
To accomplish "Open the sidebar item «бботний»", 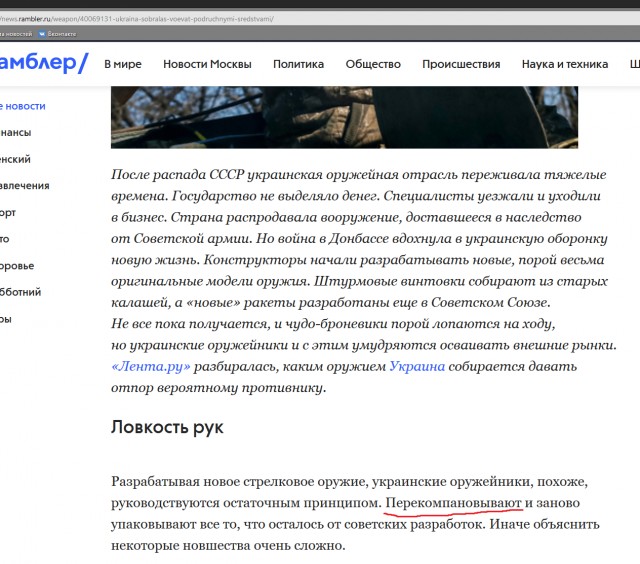I will click(x=20, y=292).
